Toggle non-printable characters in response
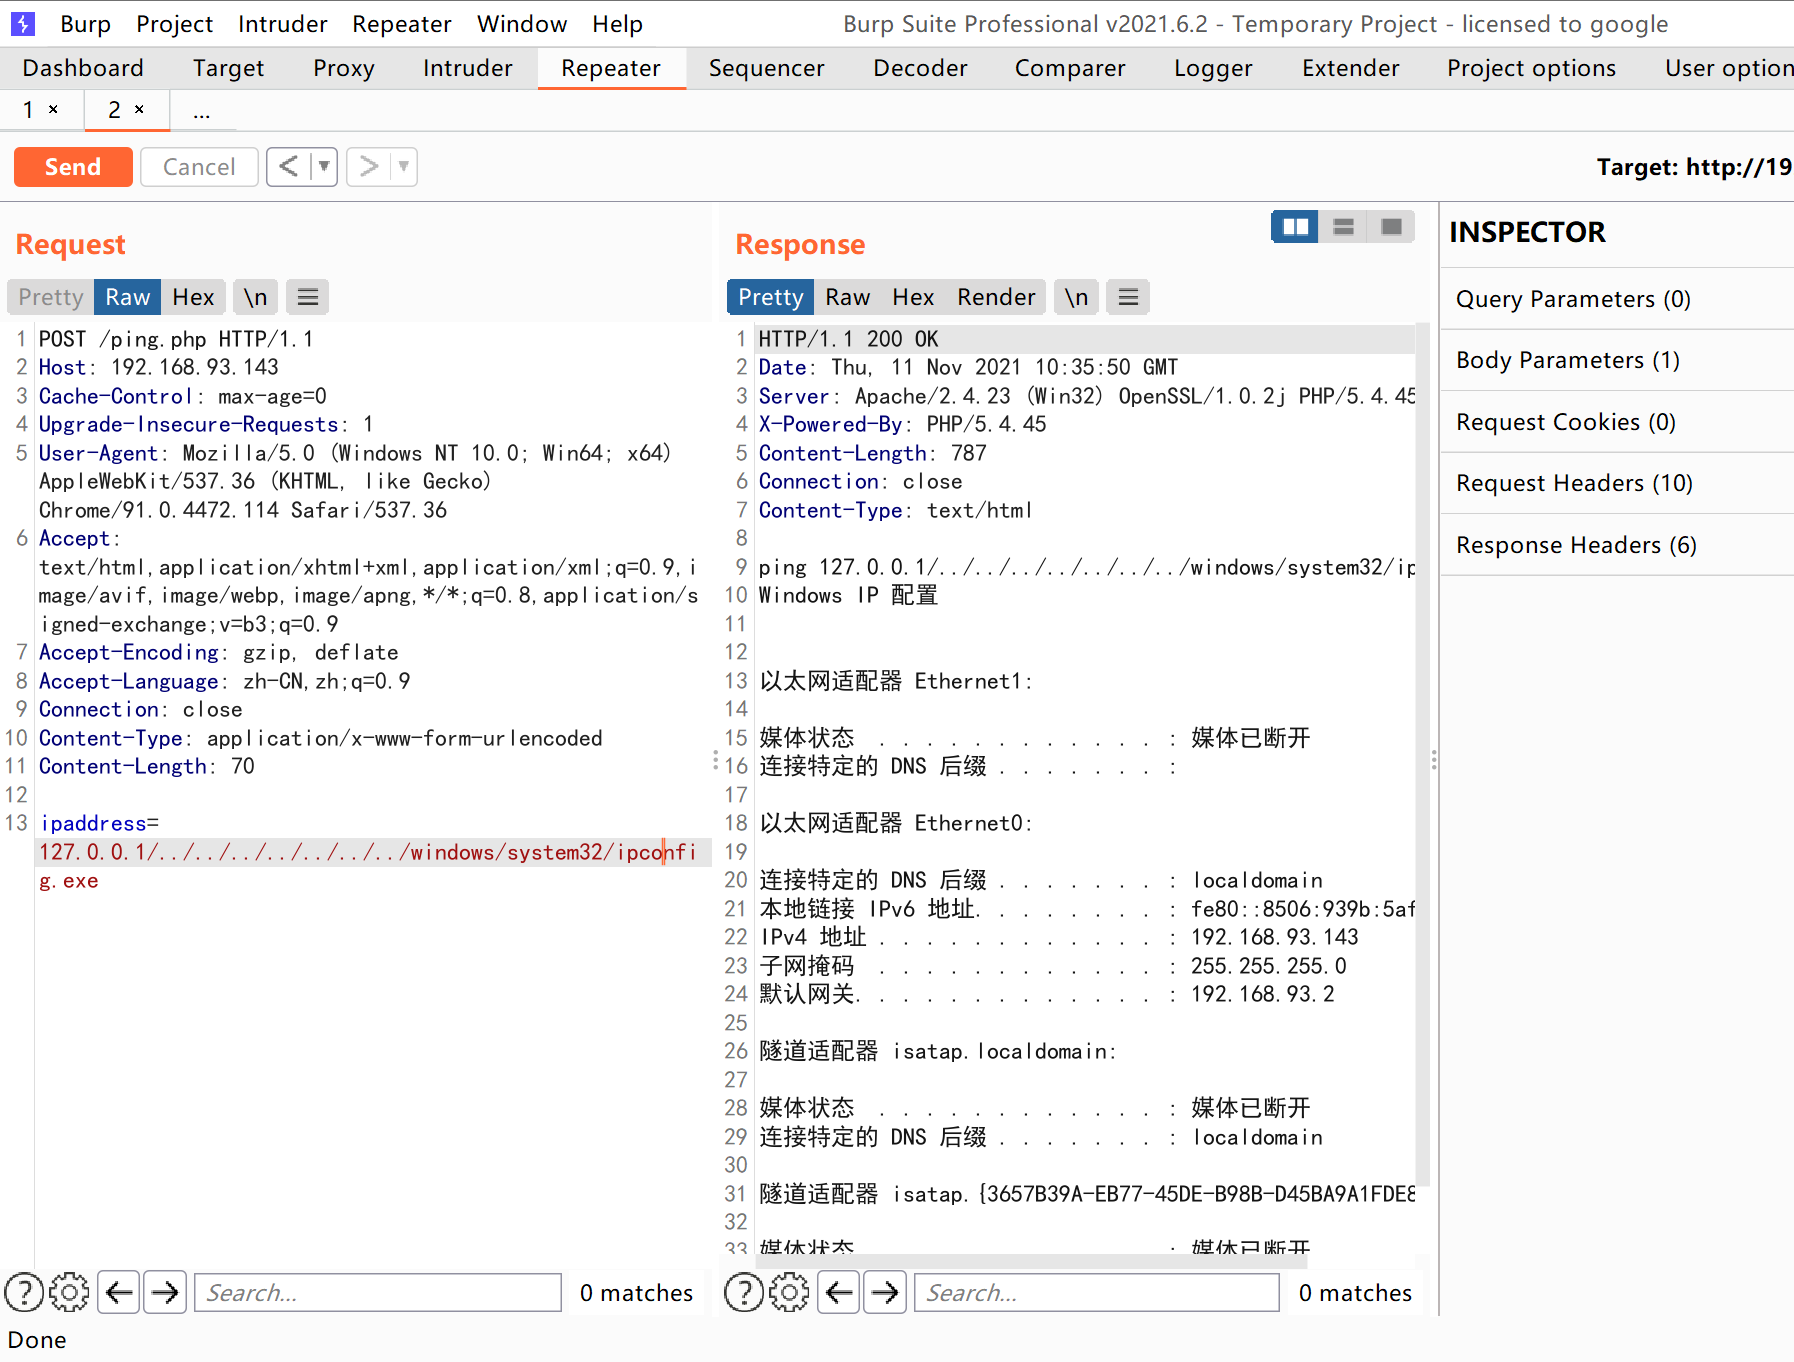Screen dimensions: 1794x1362 coord(1076,297)
